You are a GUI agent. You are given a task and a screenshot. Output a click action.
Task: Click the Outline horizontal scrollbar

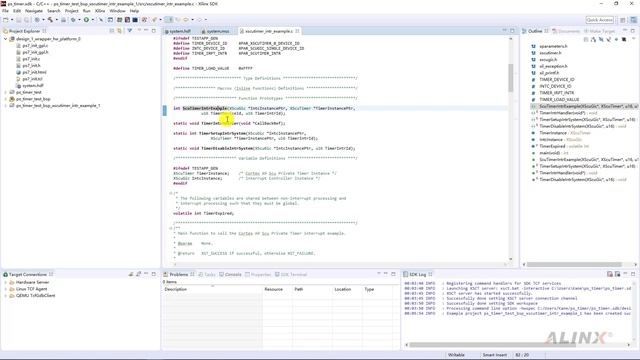pos(574,264)
